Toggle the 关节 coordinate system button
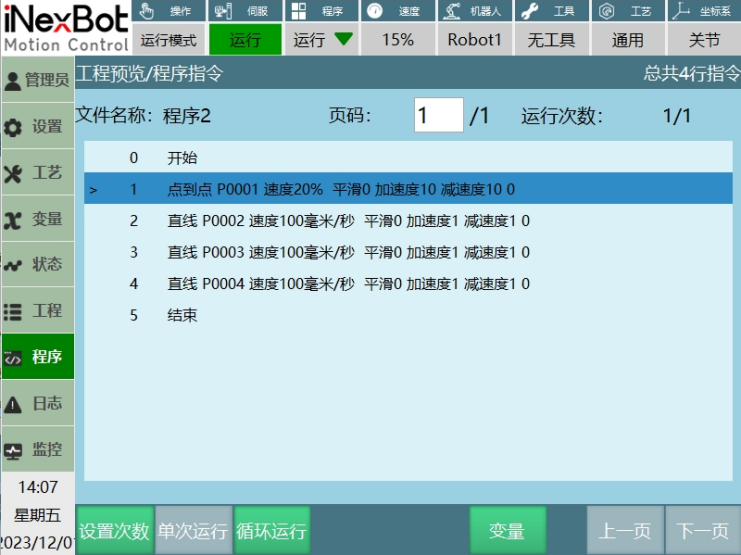Image resolution: width=741 pixels, height=555 pixels. coord(704,40)
